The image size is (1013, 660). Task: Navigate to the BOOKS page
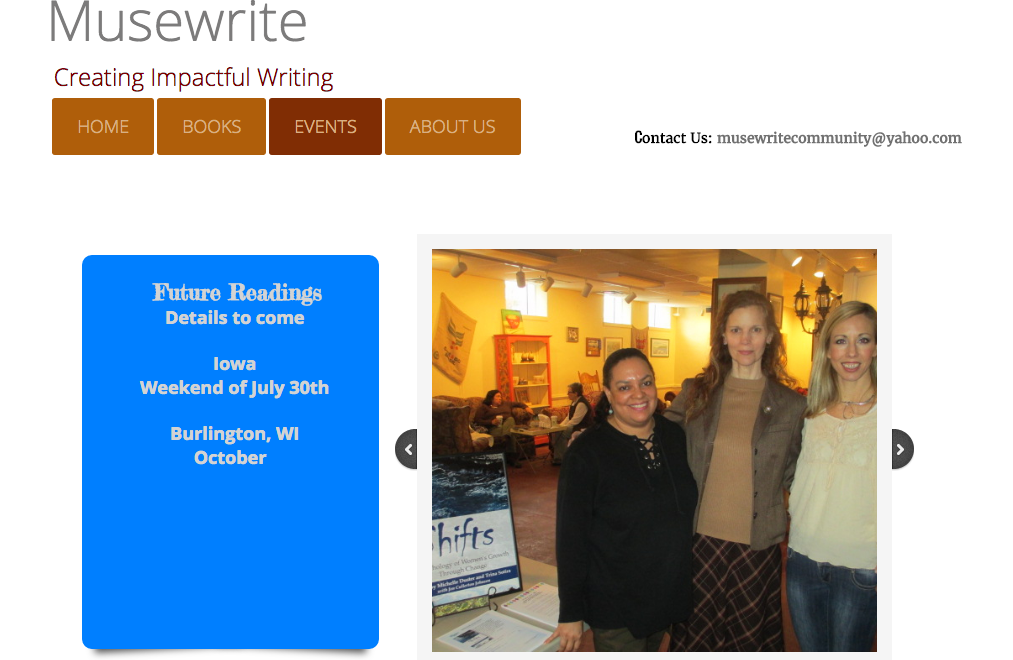[x=211, y=127]
